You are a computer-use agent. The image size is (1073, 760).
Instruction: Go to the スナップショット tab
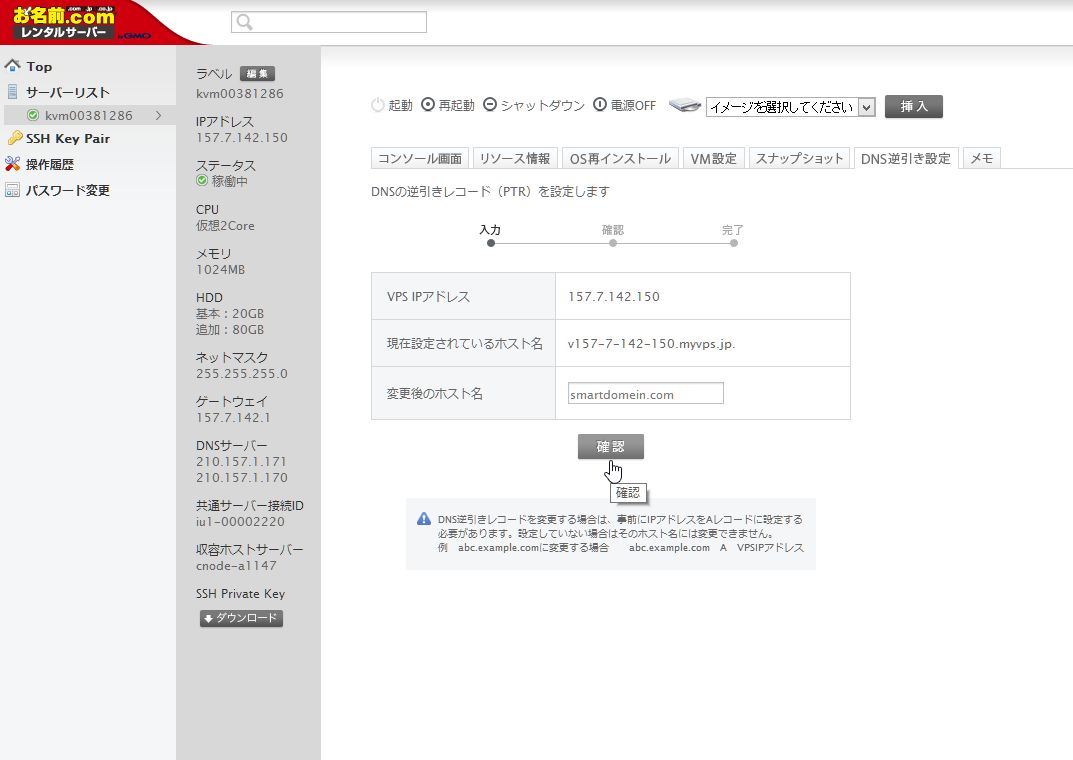coord(799,158)
